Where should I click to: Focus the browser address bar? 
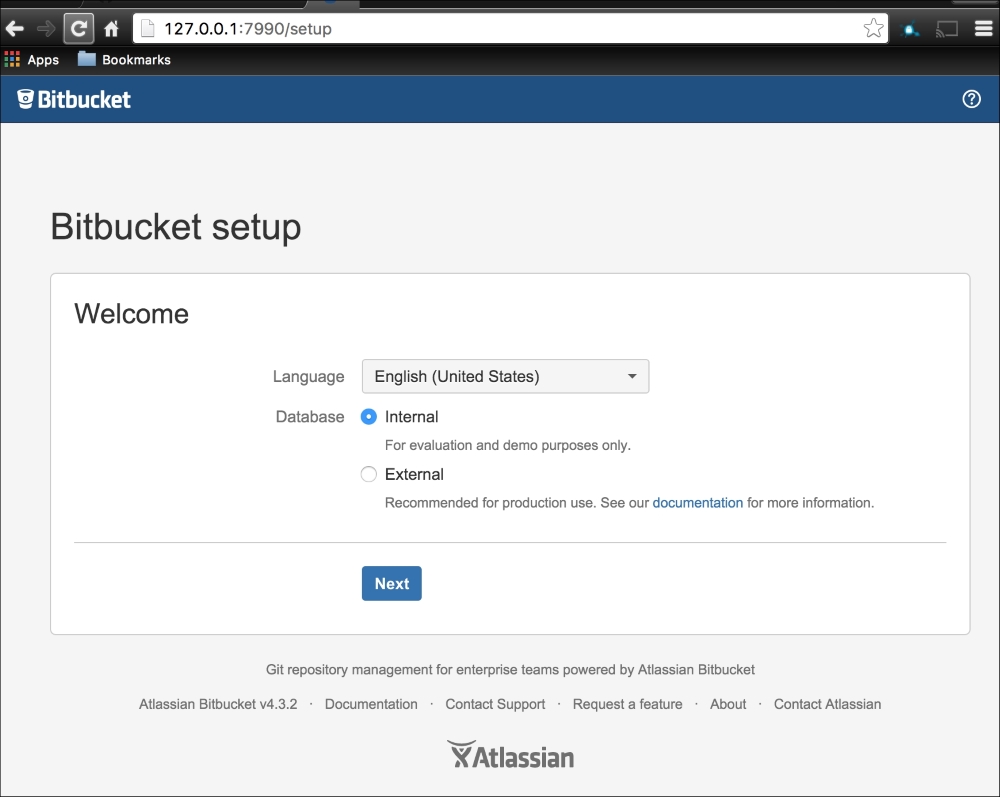click(x=500, y=29)
